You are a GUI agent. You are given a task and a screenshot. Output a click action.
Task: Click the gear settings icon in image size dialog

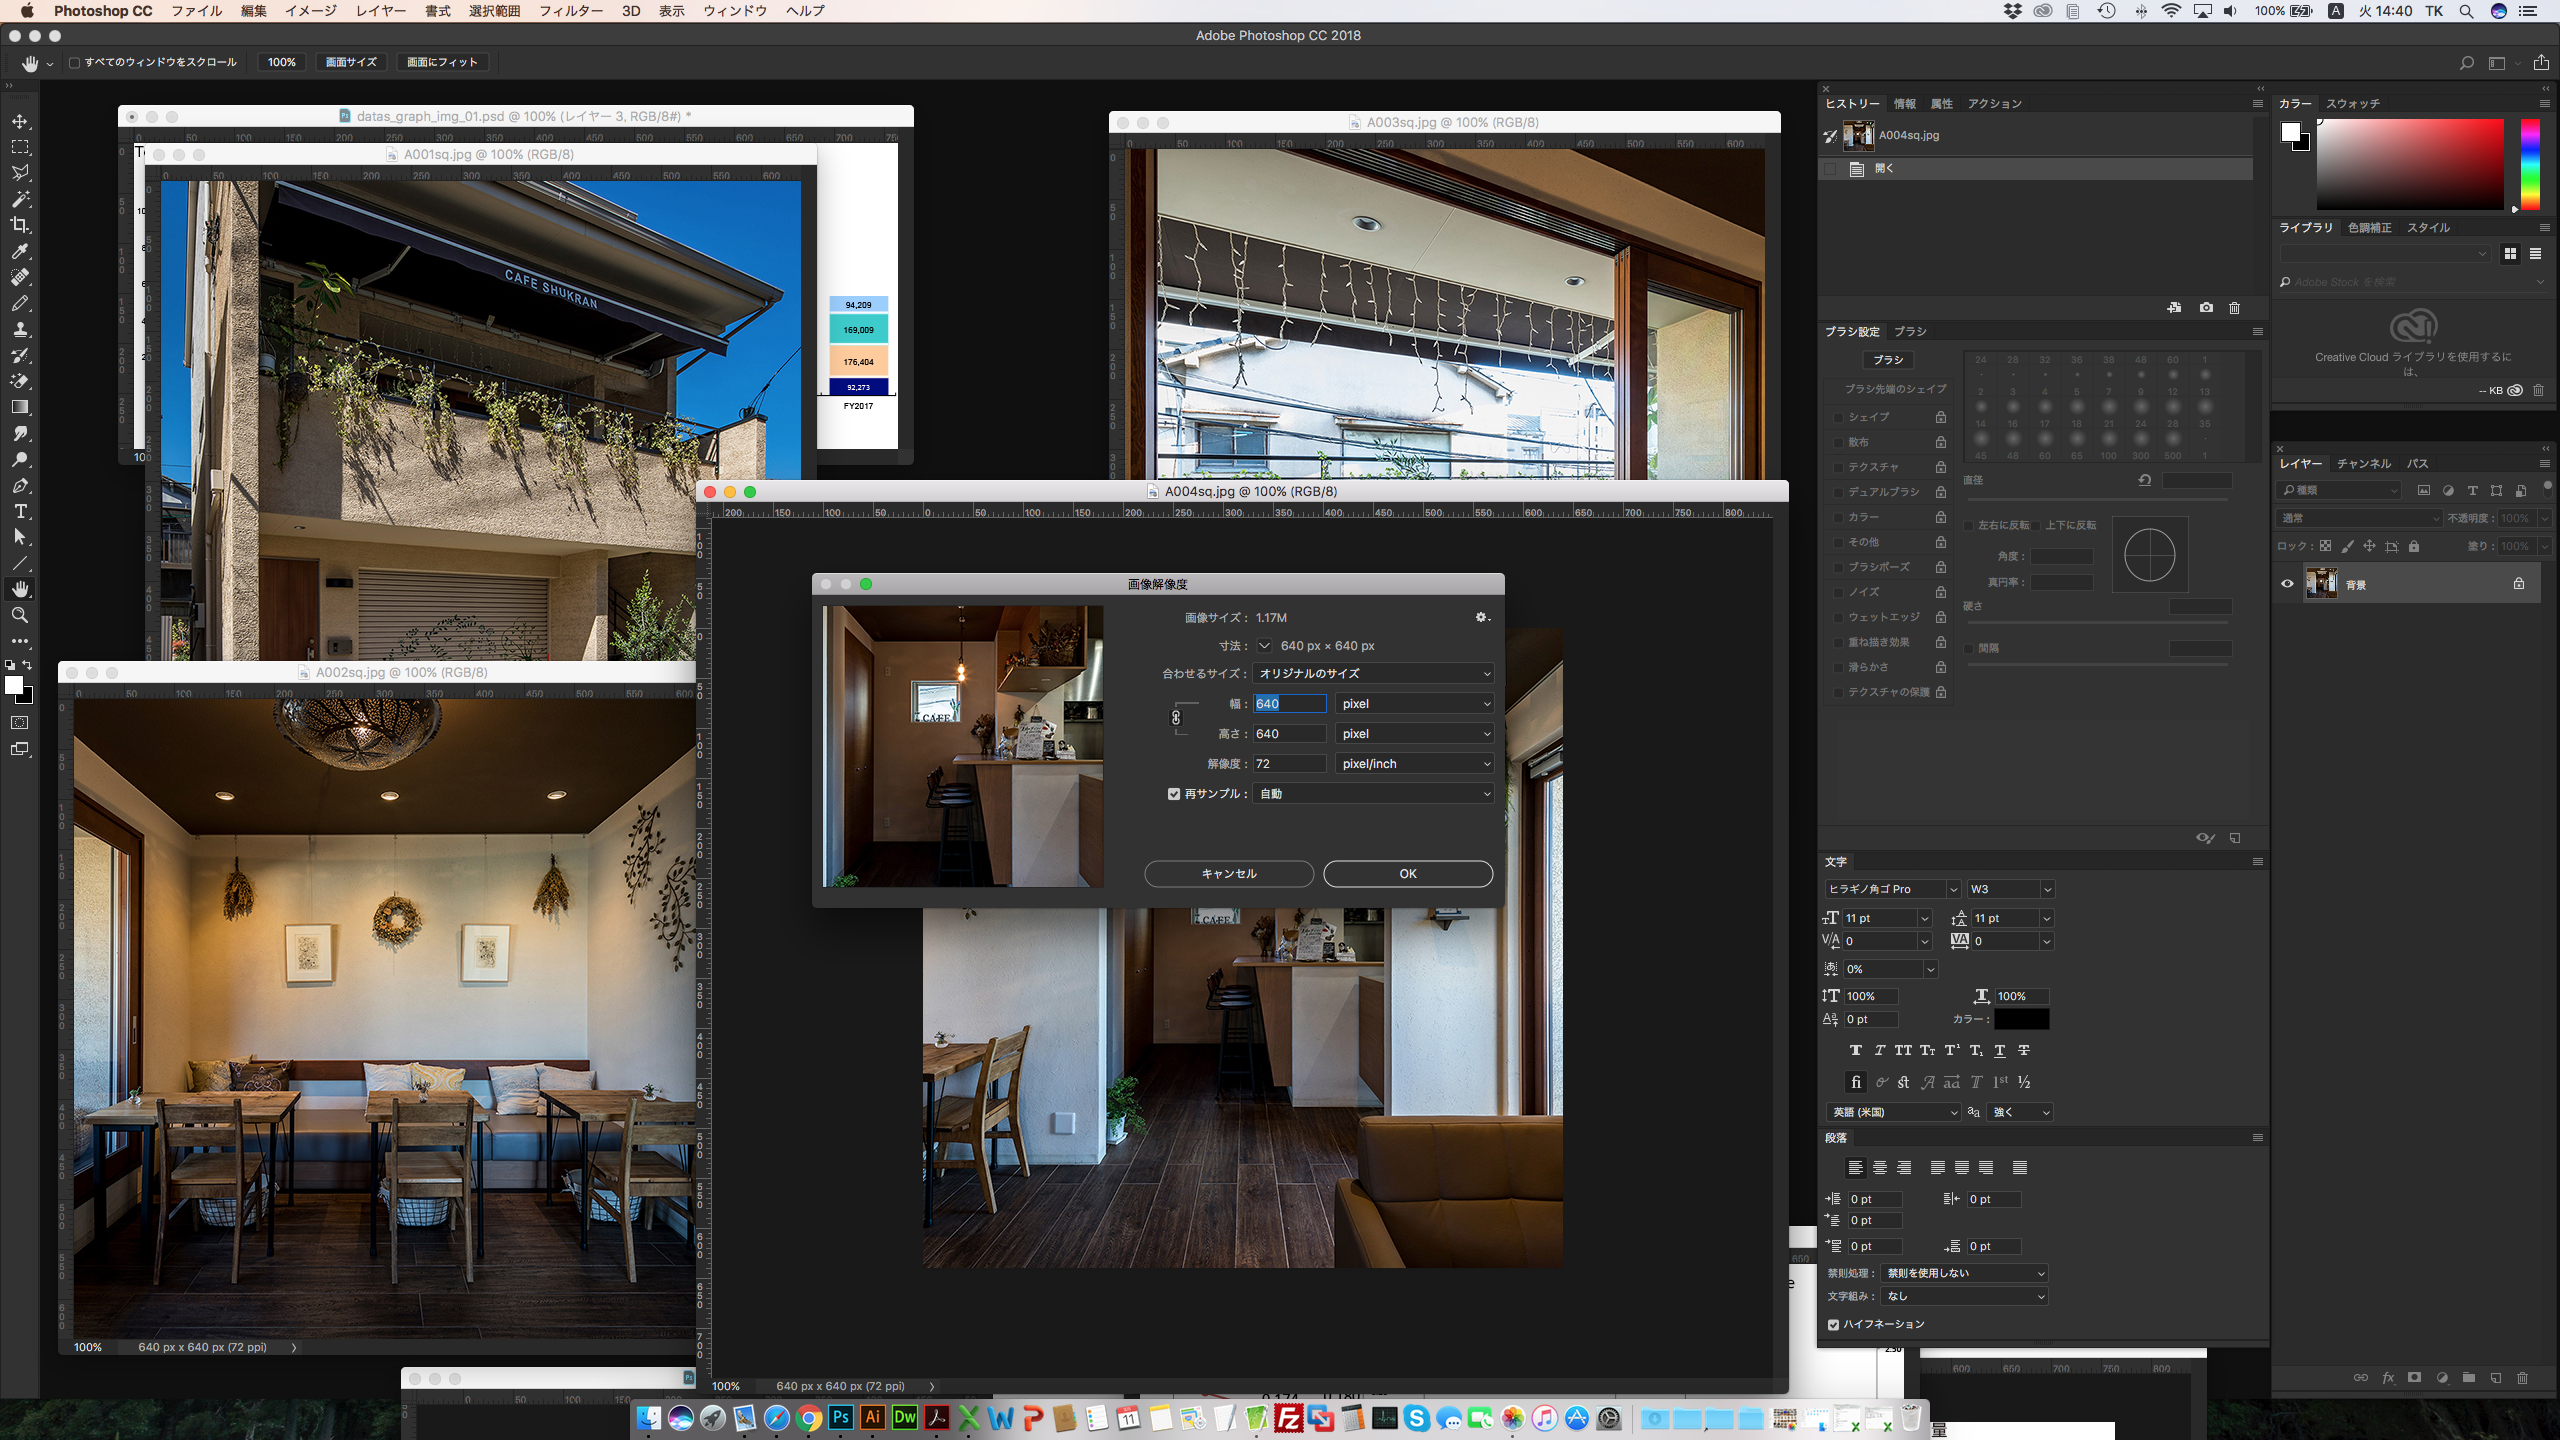(1482, 617)
